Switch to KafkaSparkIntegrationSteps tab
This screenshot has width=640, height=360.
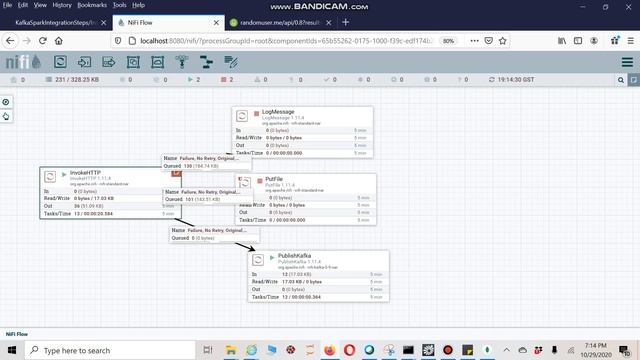(x=55, y=22)
